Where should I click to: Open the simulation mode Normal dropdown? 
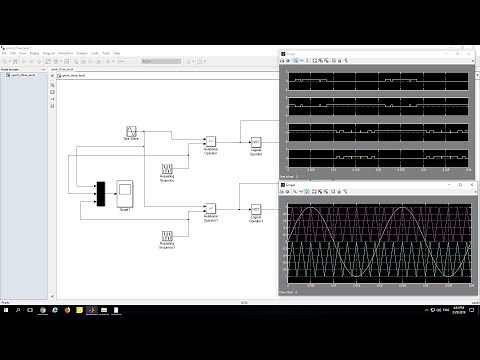point(161,61)
